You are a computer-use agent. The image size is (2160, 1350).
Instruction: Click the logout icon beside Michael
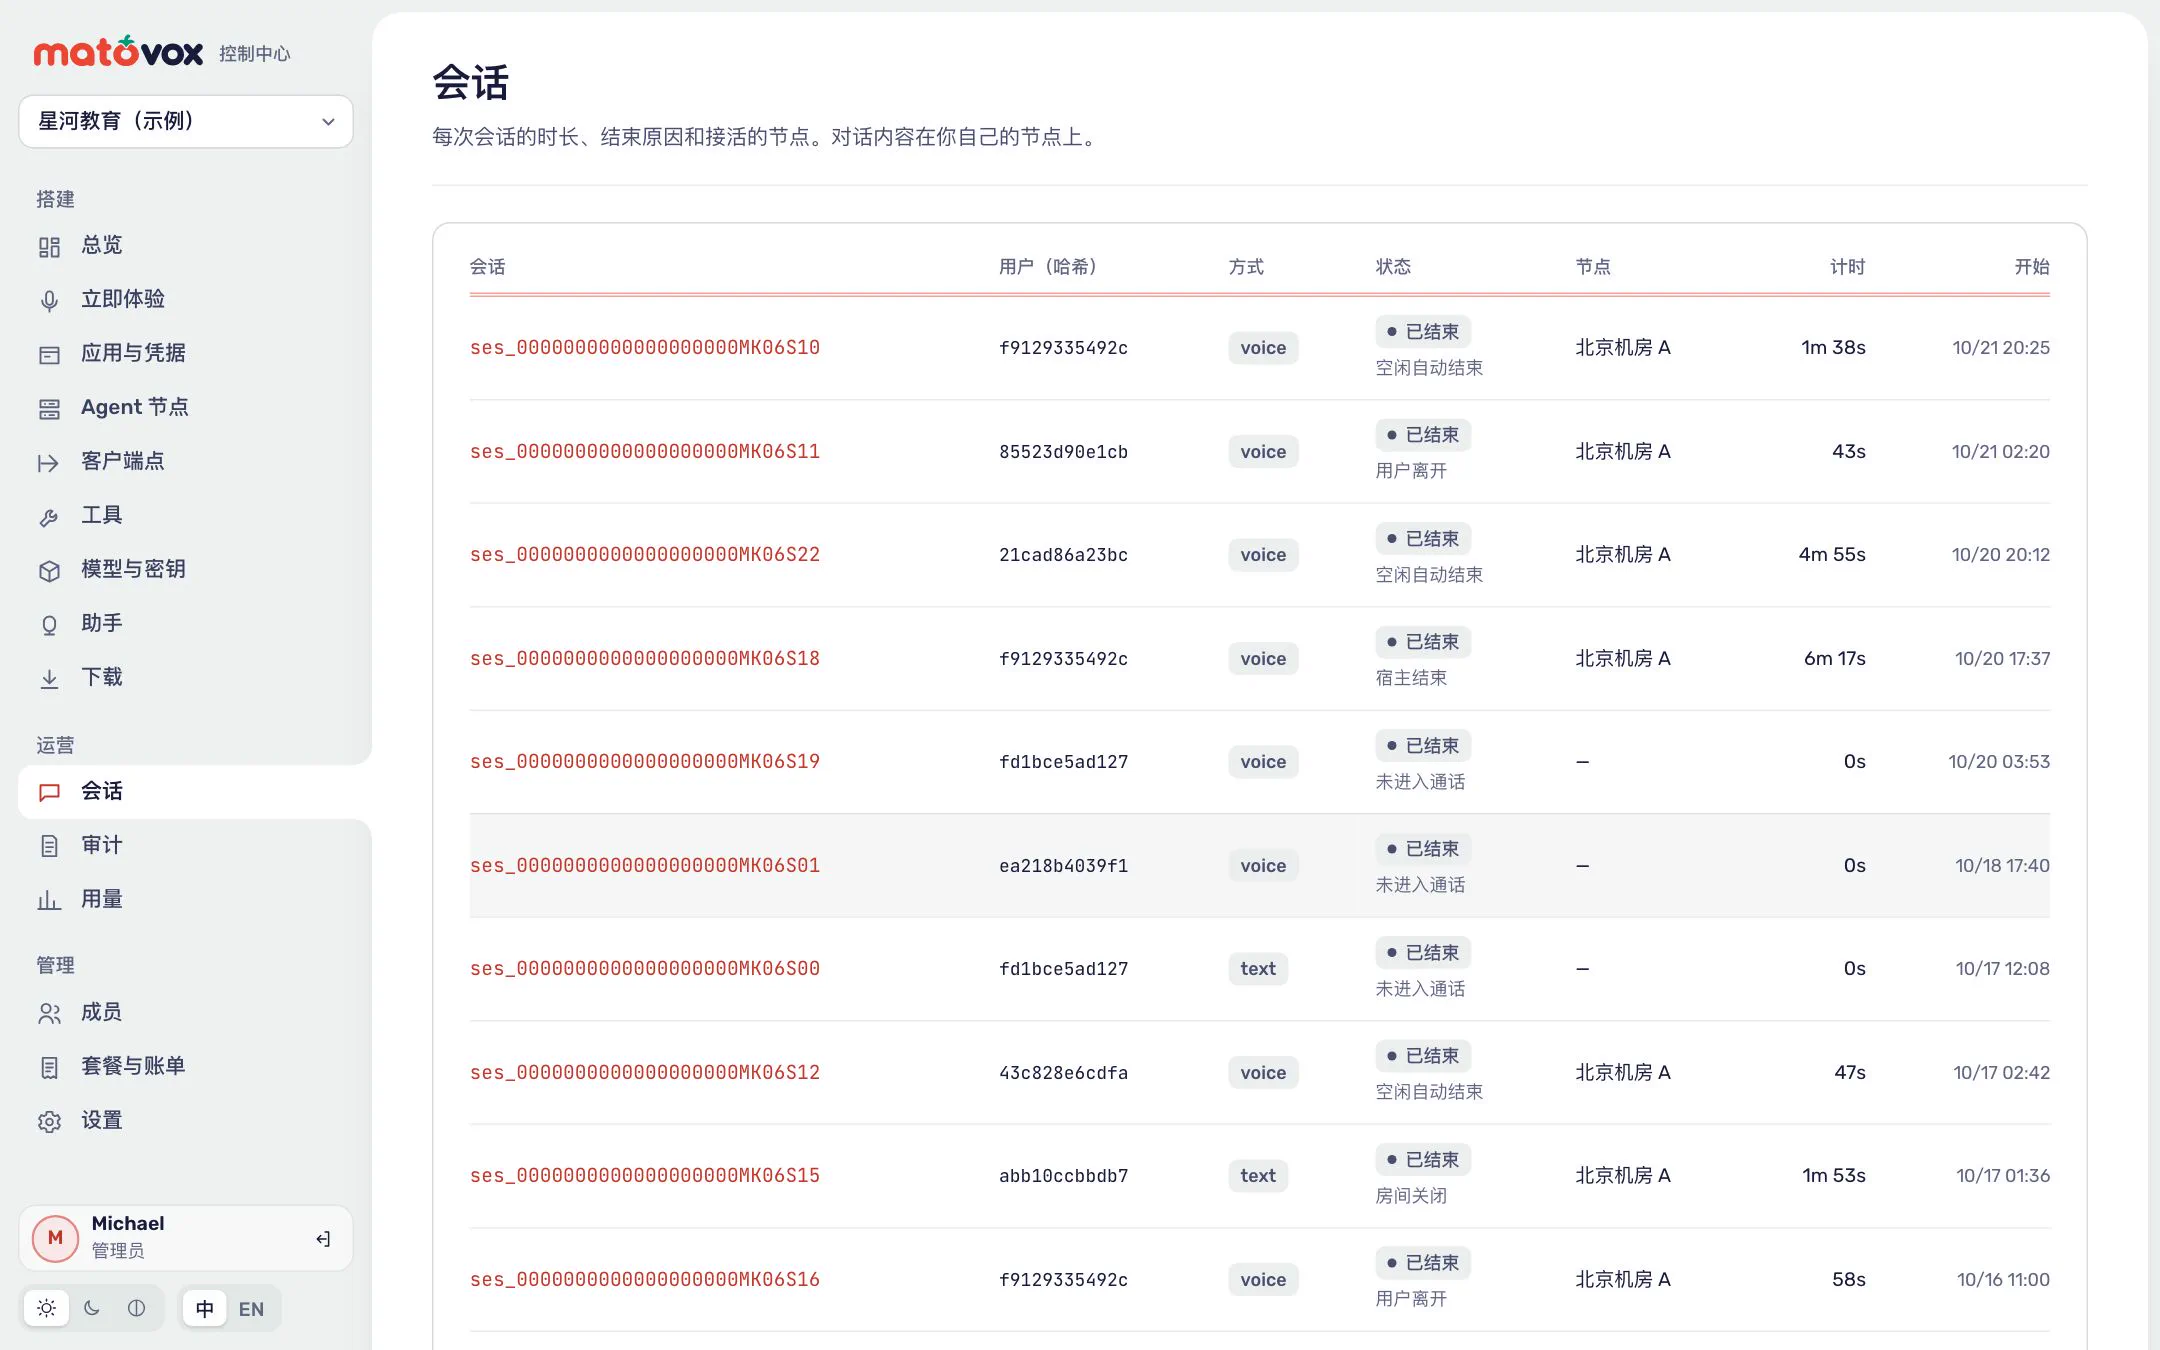click(323, 1238)
